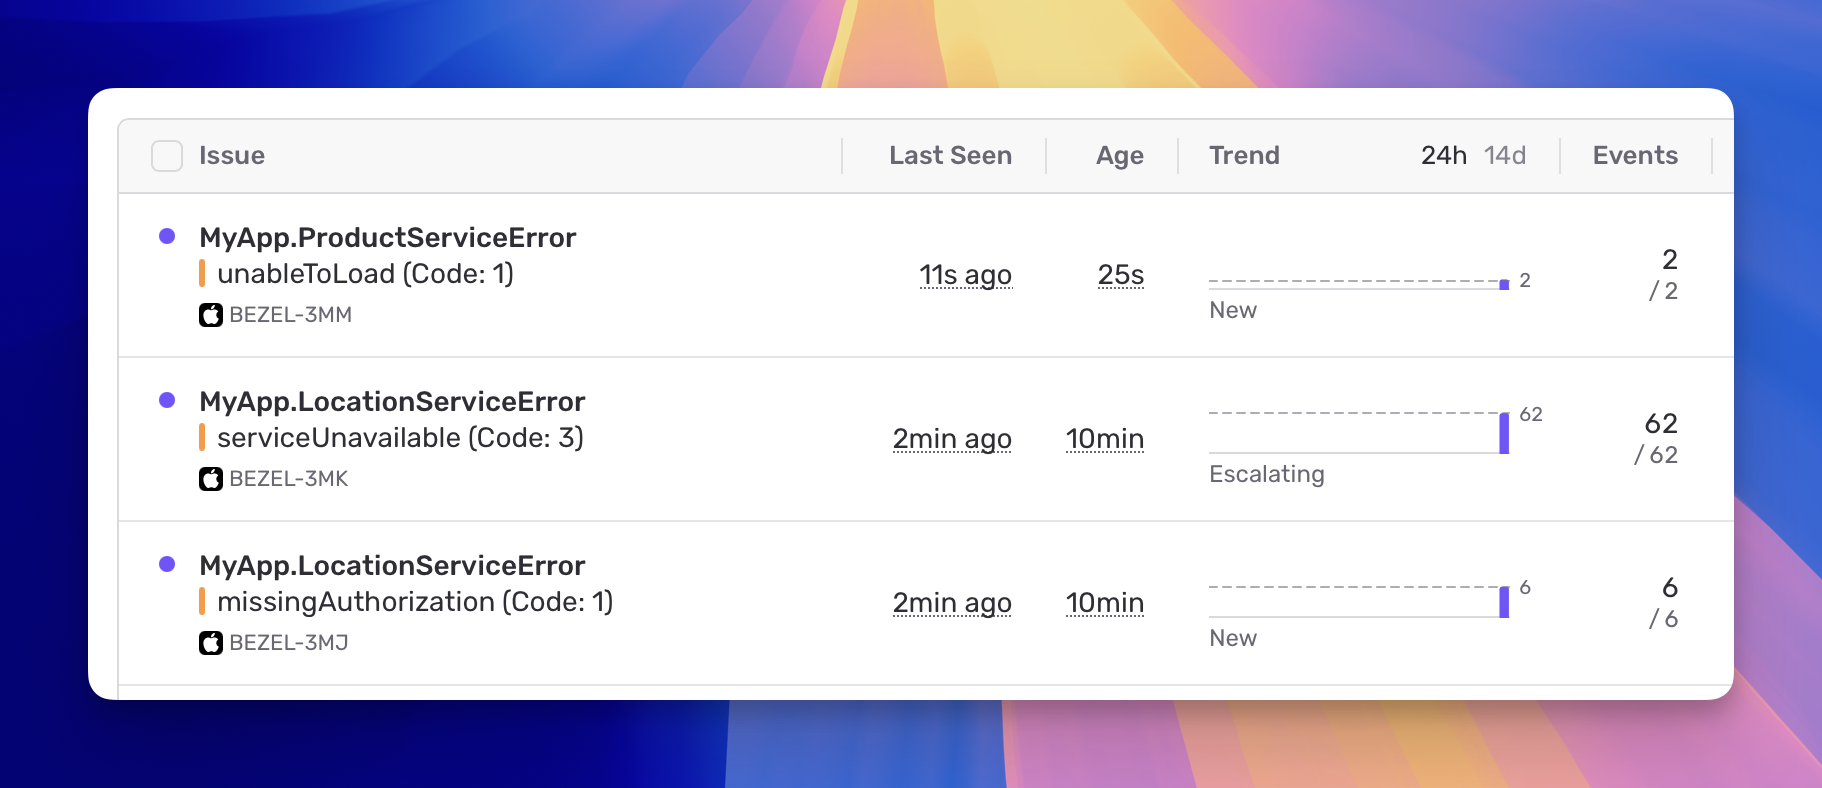Sort issues by the Events column header

click(x=1635, y=155)
